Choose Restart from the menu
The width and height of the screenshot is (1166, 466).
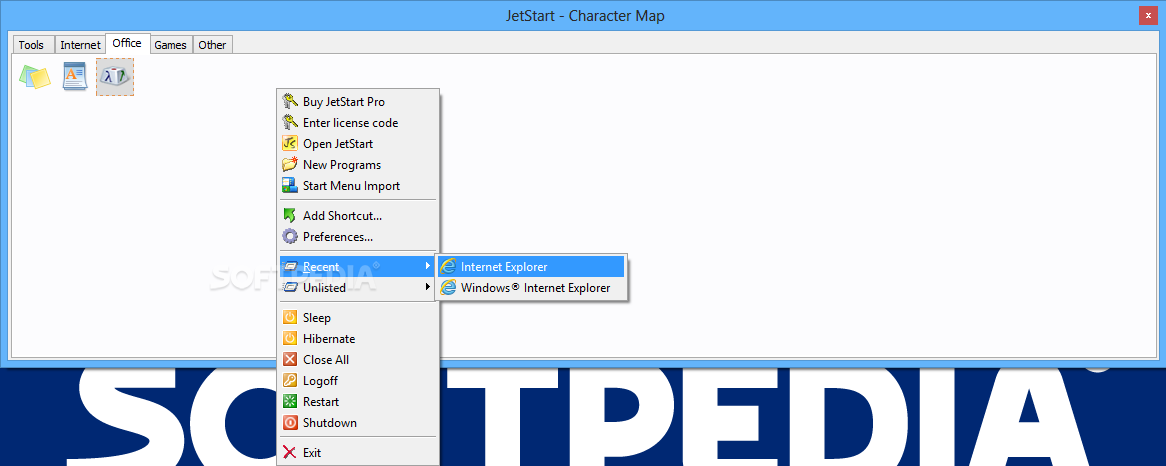click(358, 401)
